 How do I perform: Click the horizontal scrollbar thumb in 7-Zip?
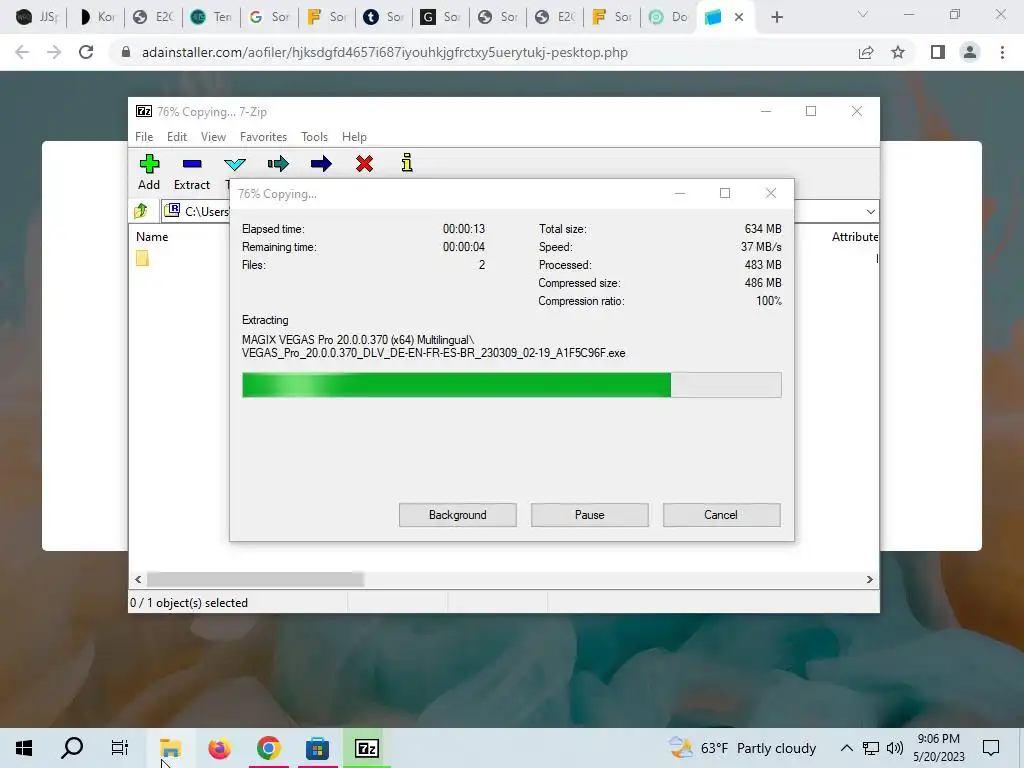(x=255, y=579)
